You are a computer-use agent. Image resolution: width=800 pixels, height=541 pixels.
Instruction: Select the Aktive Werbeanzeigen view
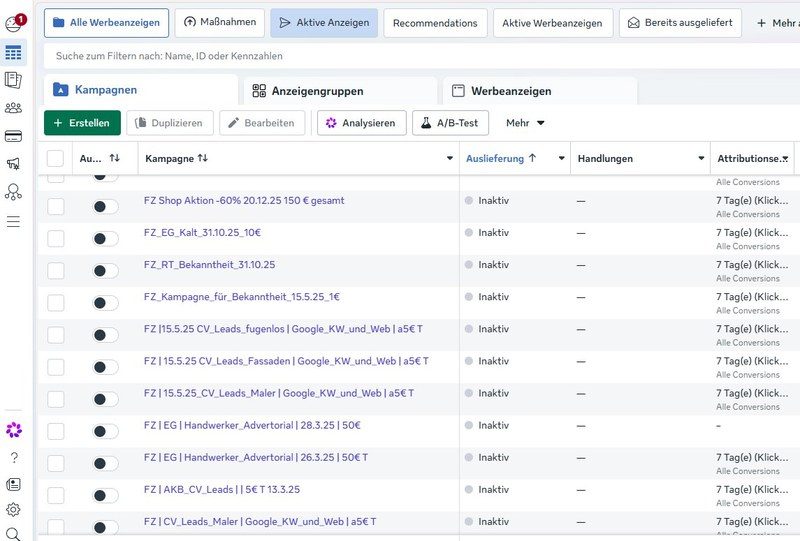[x=553, y=23]
